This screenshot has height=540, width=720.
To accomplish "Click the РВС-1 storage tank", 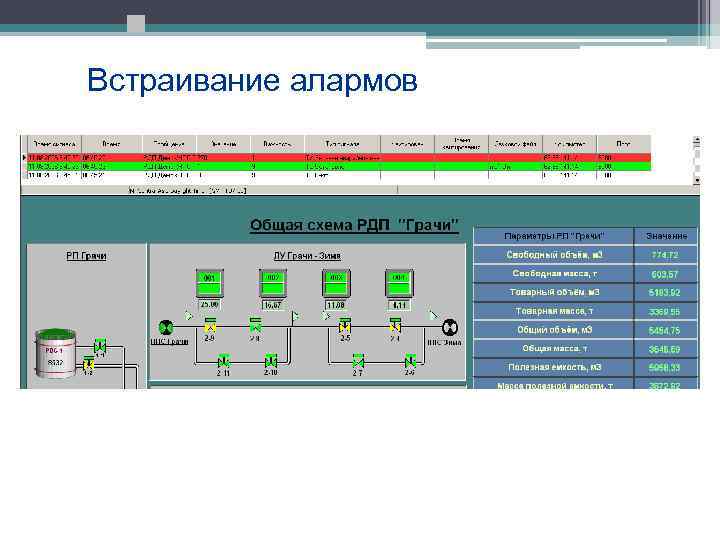I will coord(56,353).
